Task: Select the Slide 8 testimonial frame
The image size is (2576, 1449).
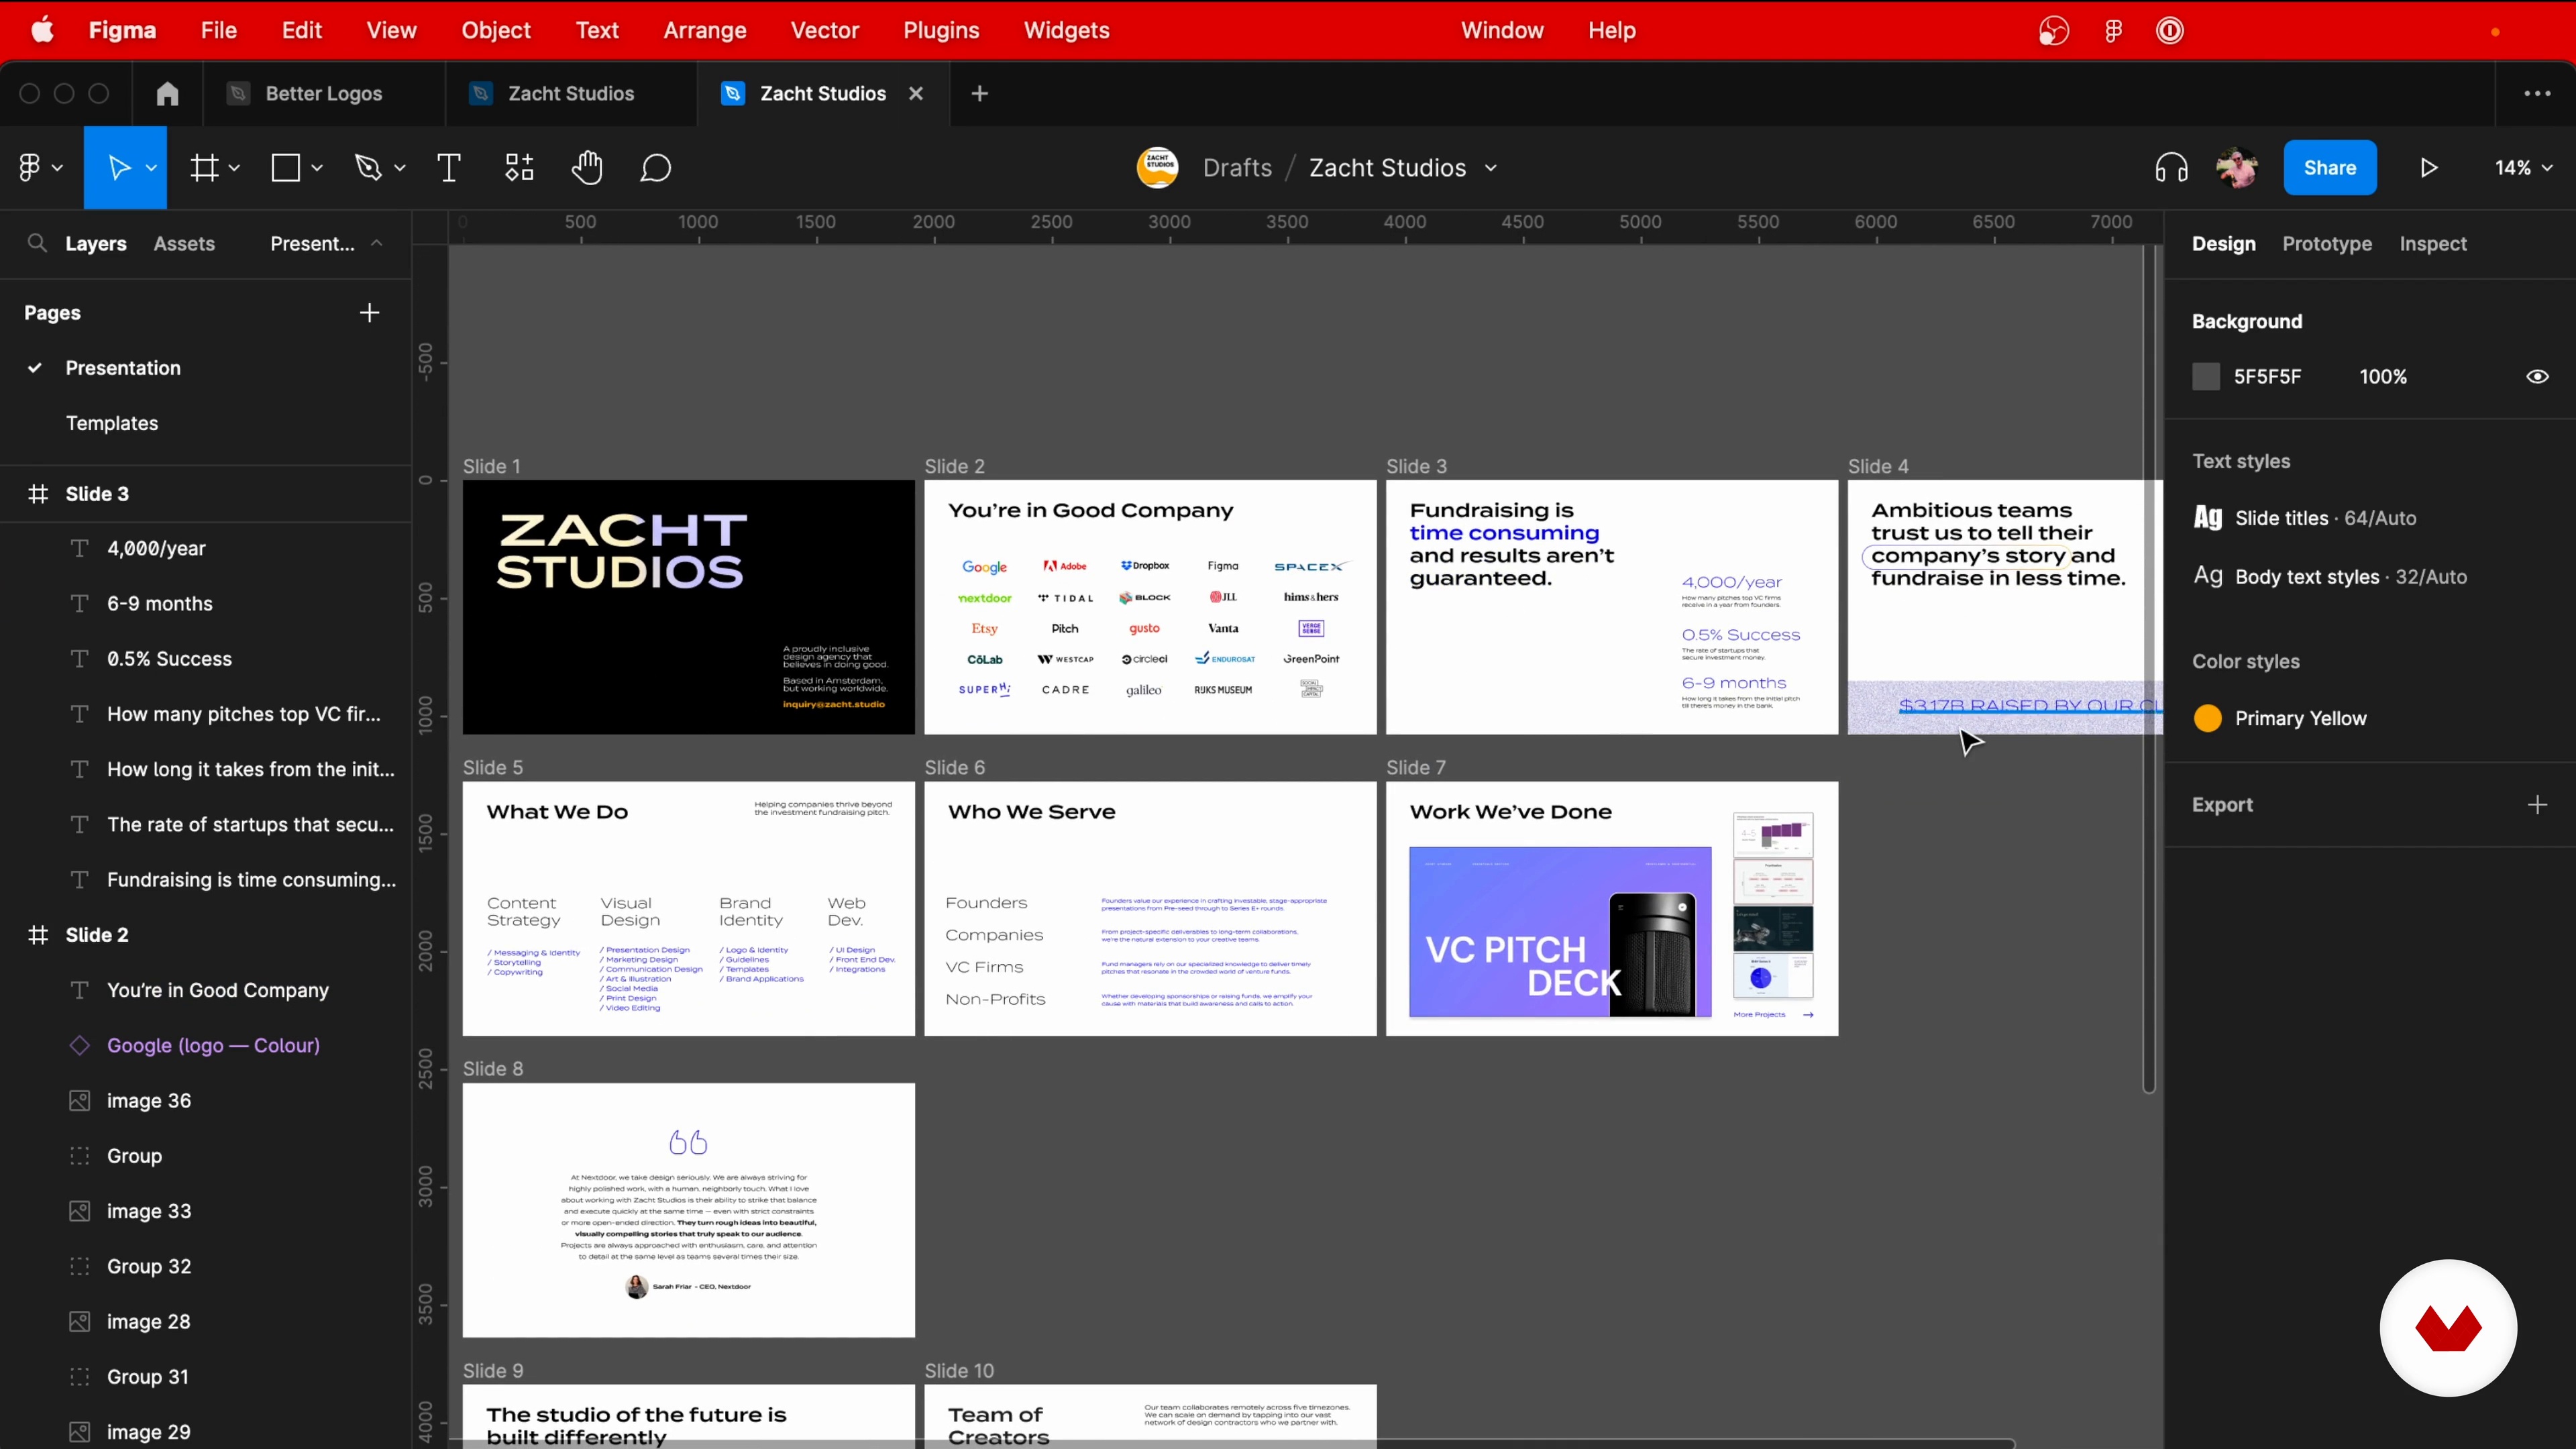Action: tap(688, 1210)
